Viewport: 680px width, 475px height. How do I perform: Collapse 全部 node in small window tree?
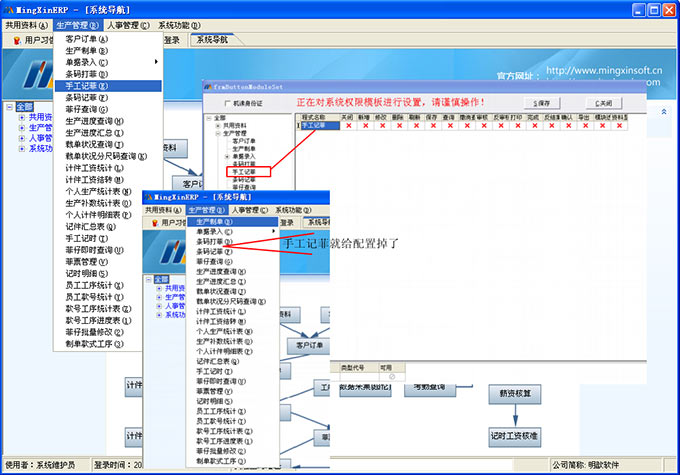(149, 279)
